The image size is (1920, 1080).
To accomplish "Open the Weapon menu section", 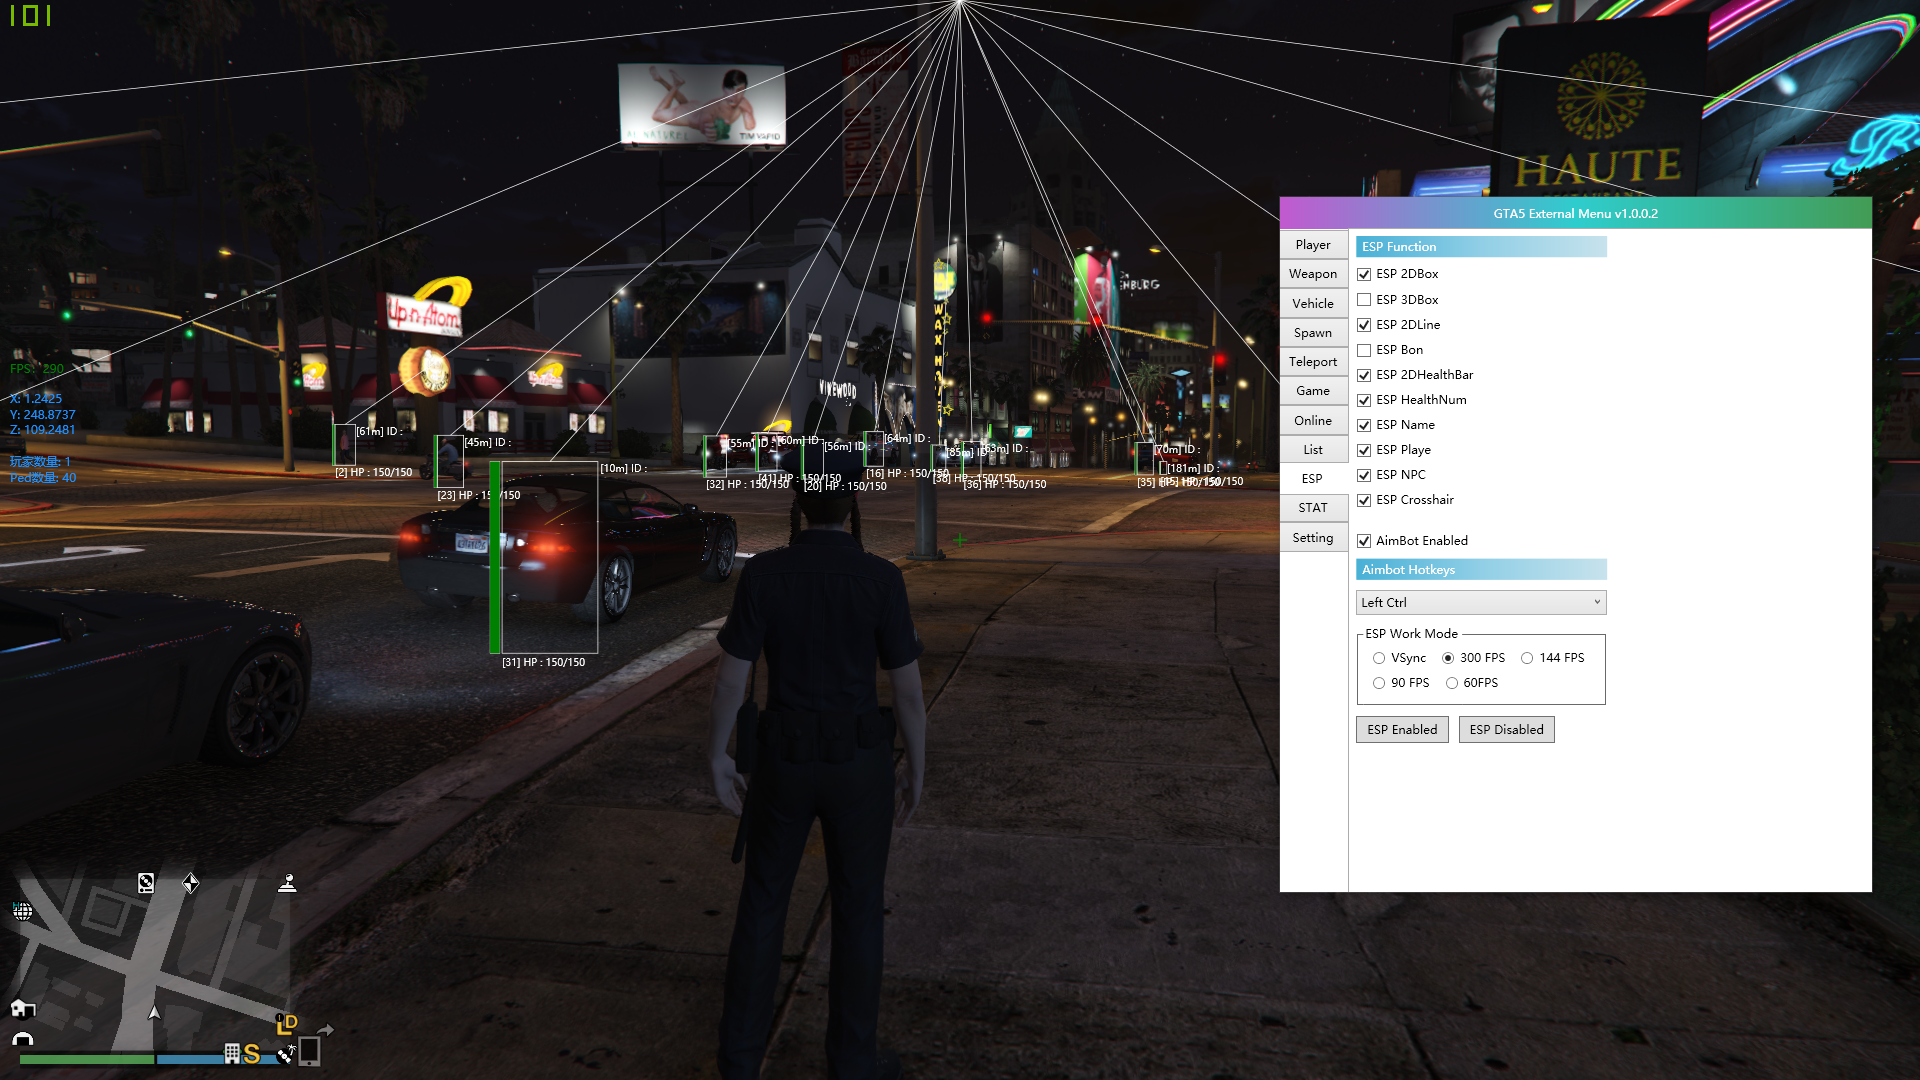I will click(x=1313, y=274).
